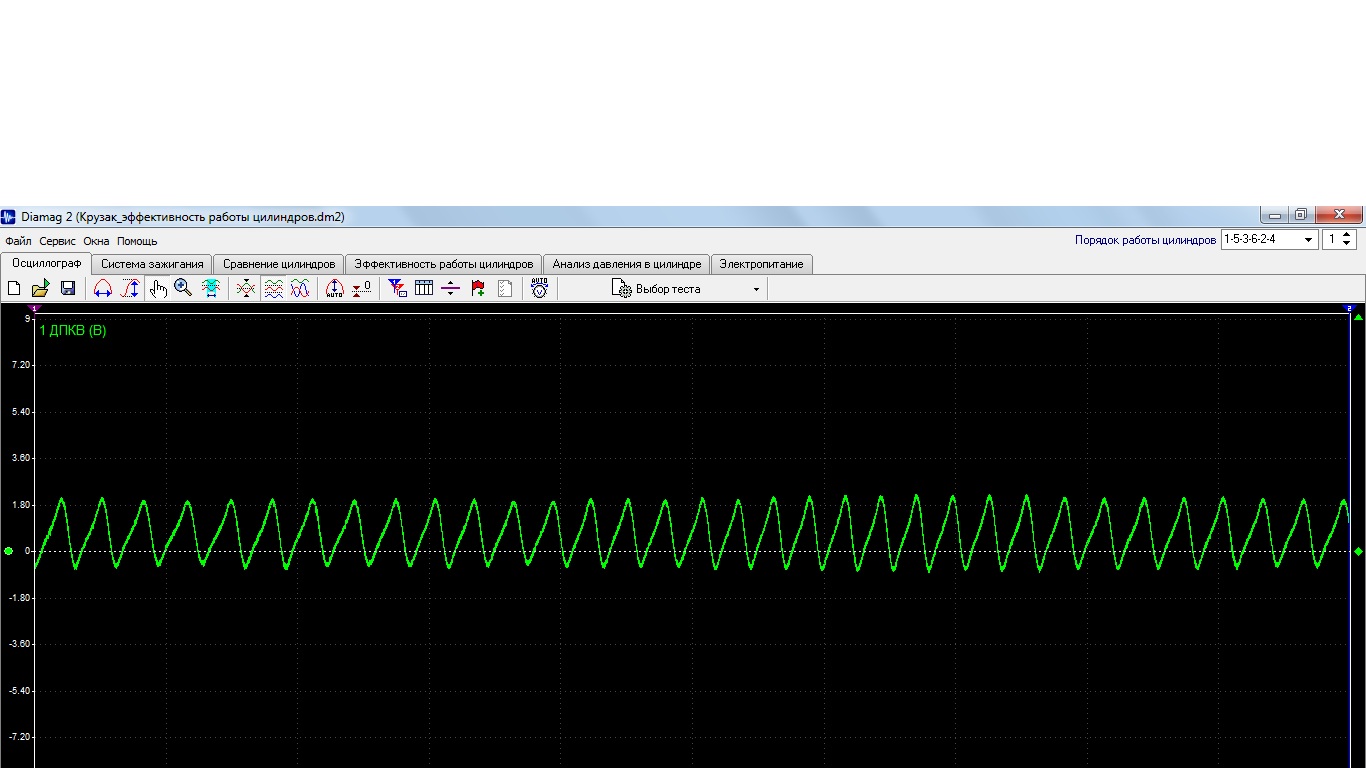Click the purple divider cursor icon
The height and width of the screenshot is (768, 1366).
coord(450,289)
